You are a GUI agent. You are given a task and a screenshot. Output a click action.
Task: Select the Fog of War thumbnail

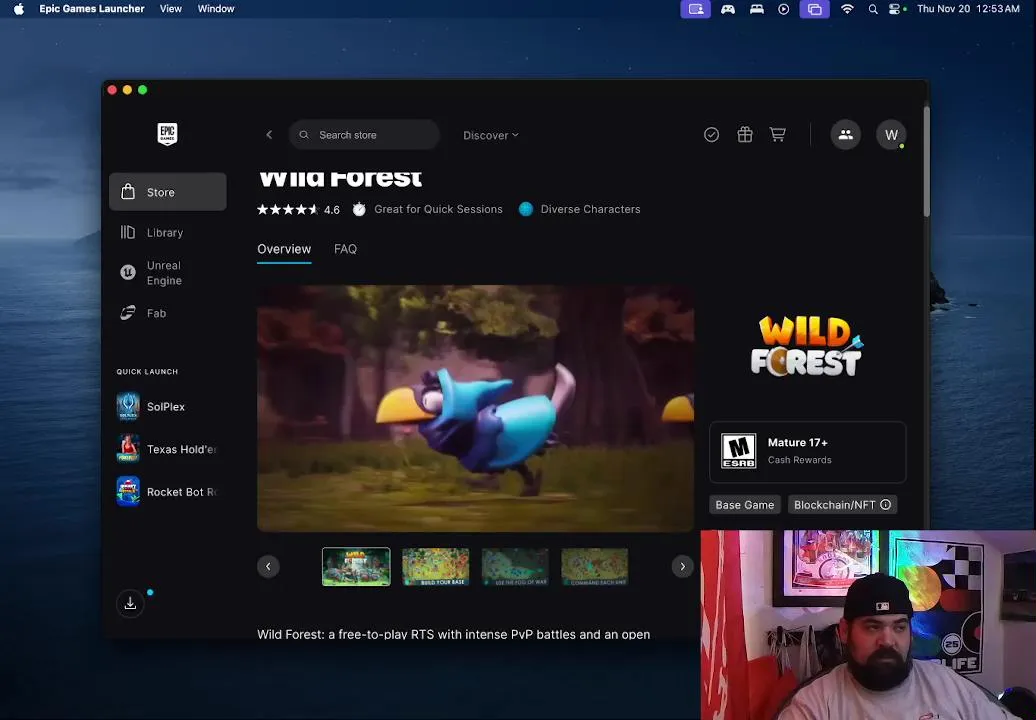click(x=515, y=566)
